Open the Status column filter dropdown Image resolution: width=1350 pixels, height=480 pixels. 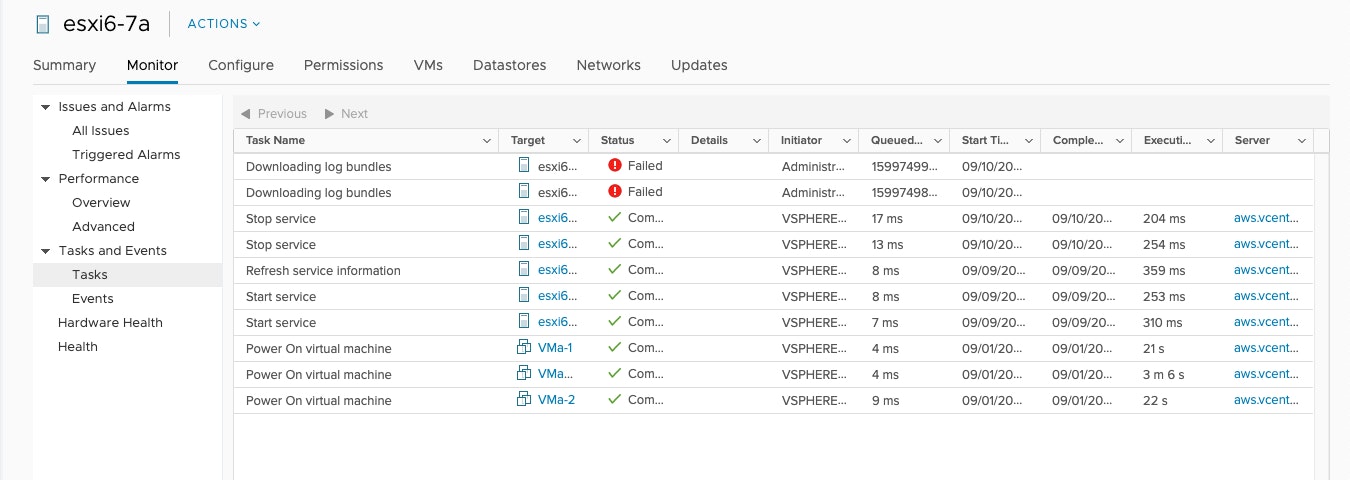tap(667, 141)
